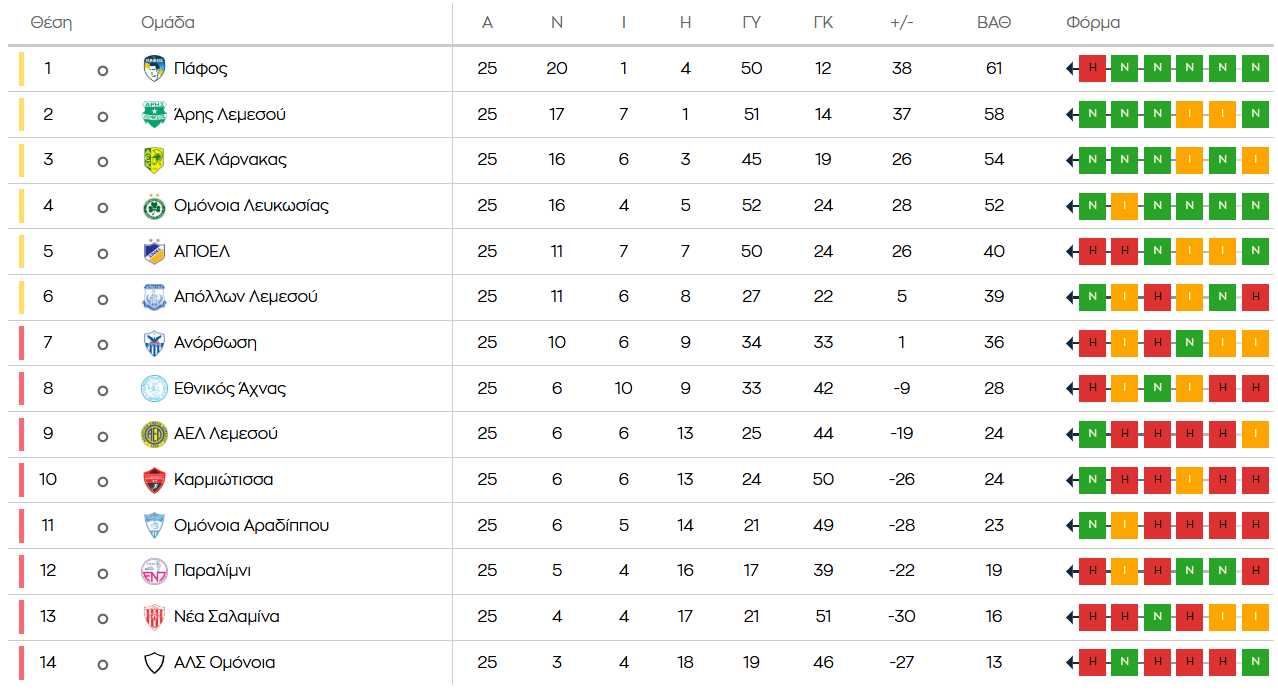Click the red Η form box for Πάφος
This screenshot has width=1278, height=696.
[1093, 69]
